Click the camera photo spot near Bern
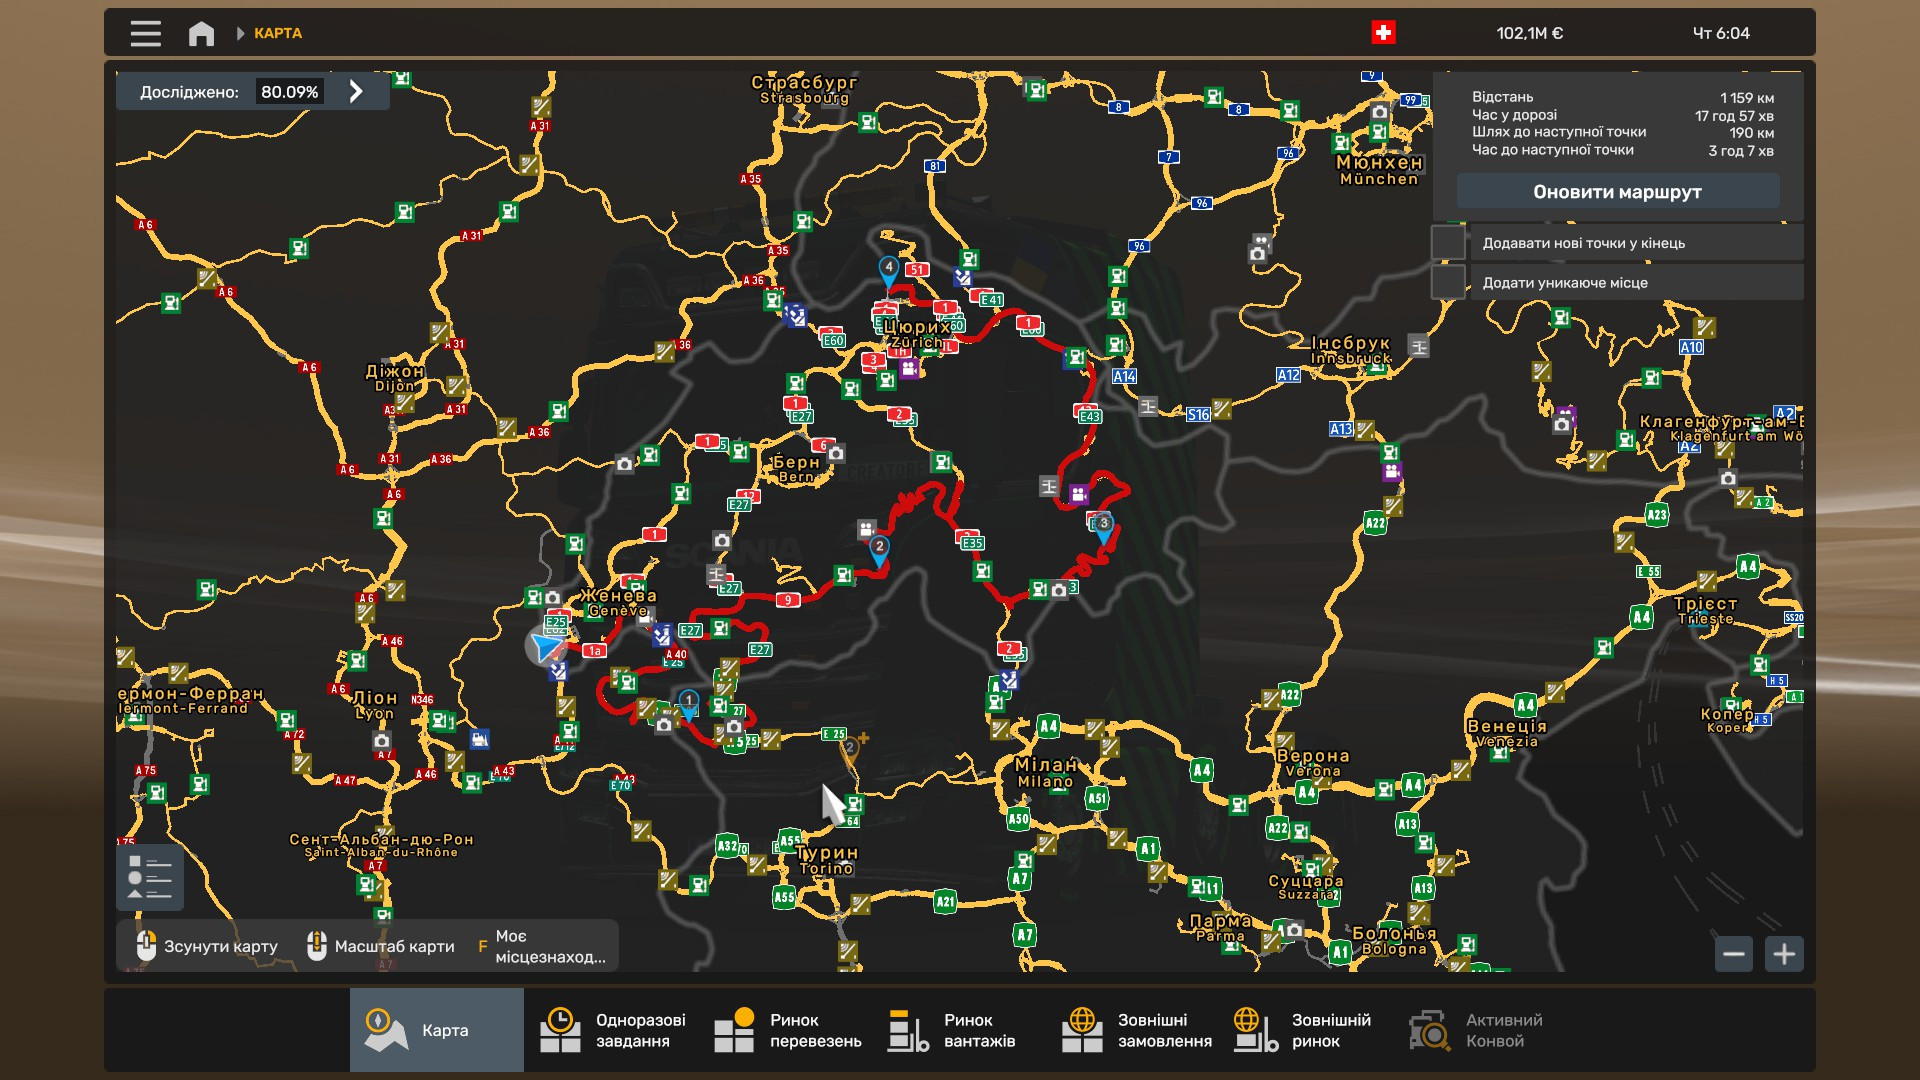The width and height of the screenshot is (1920, 1080). pos(836,453)
